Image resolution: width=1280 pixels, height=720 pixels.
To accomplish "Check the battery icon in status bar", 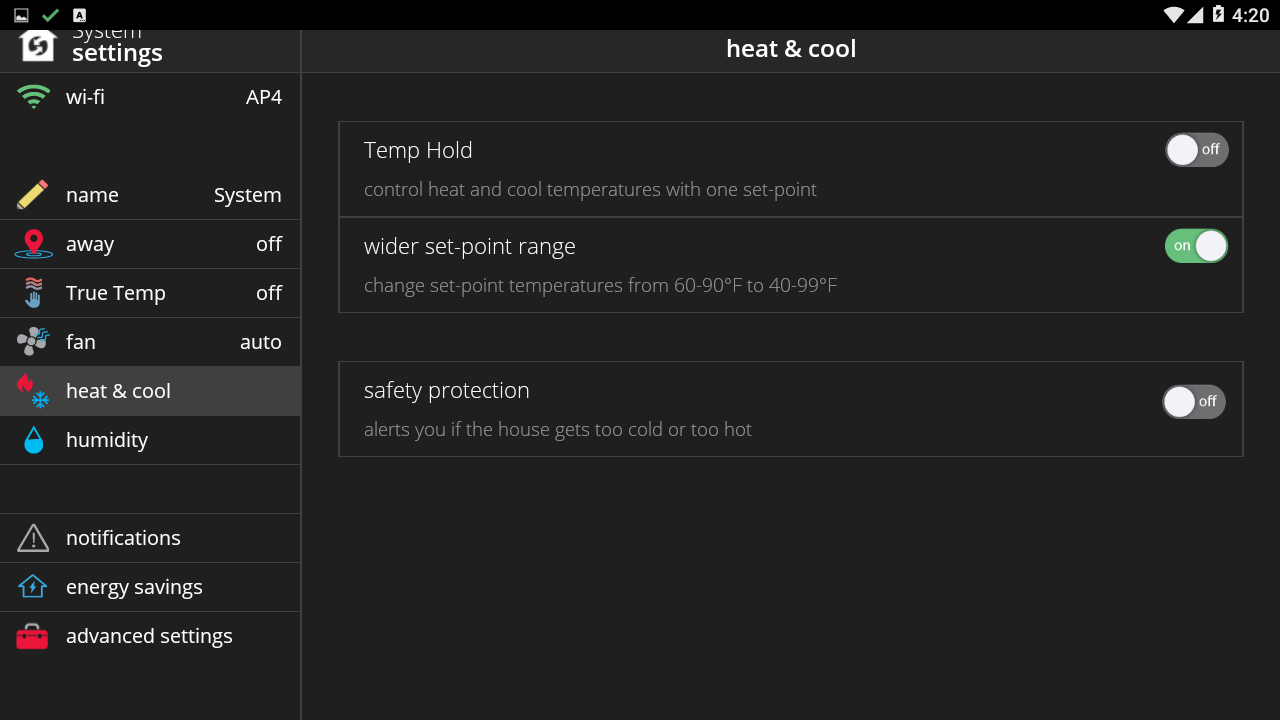I will (1218, 14).
